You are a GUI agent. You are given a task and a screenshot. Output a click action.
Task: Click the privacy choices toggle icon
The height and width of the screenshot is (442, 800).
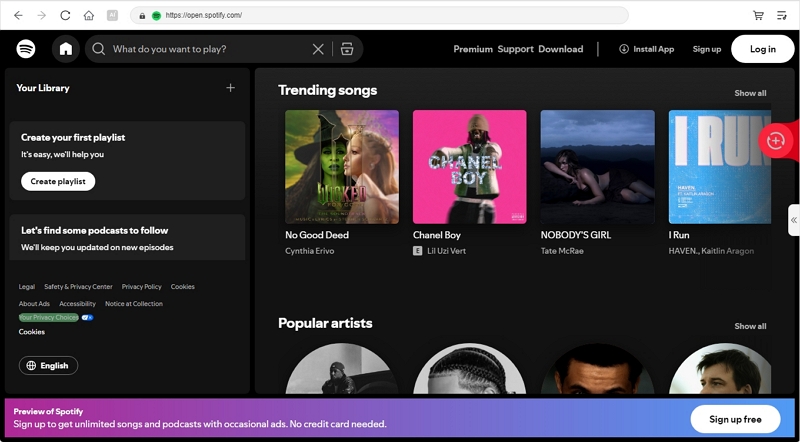87,317
